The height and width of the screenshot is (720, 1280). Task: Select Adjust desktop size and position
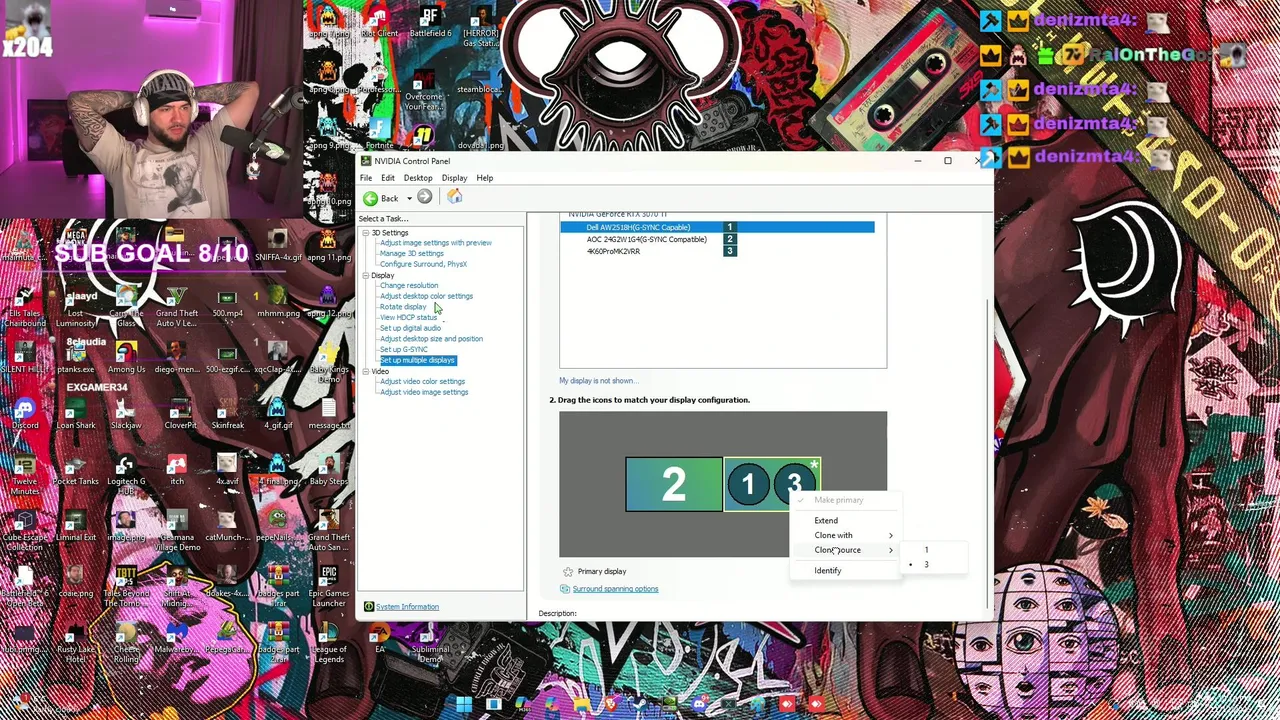tap(431, 339)
